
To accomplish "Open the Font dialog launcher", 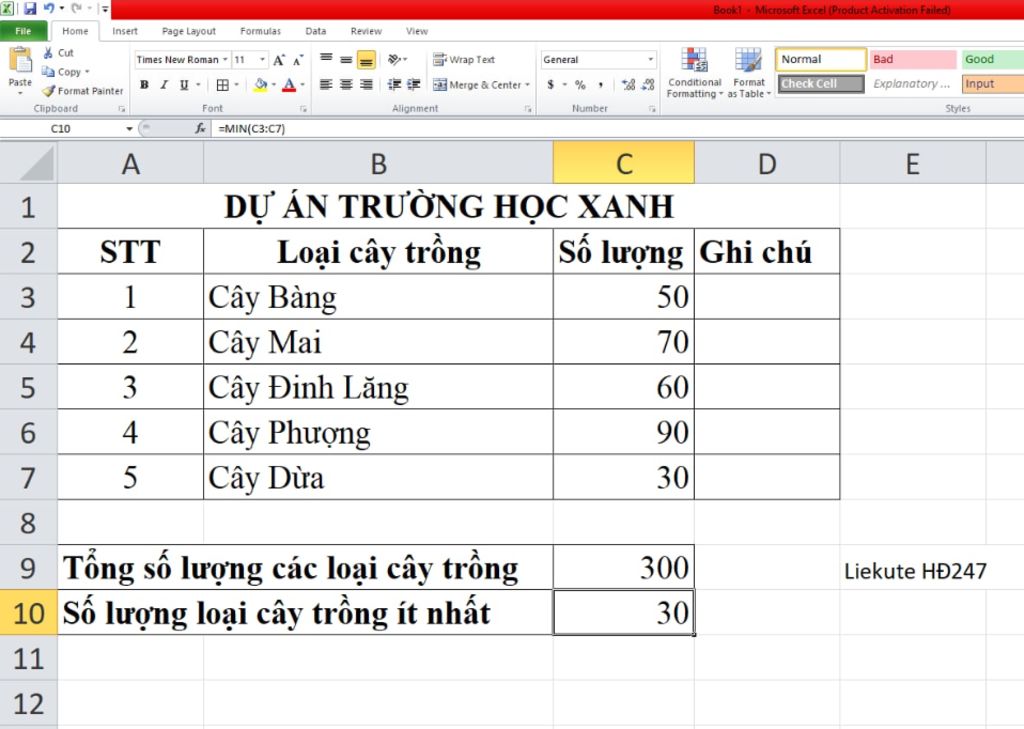I will coord(303,109).
